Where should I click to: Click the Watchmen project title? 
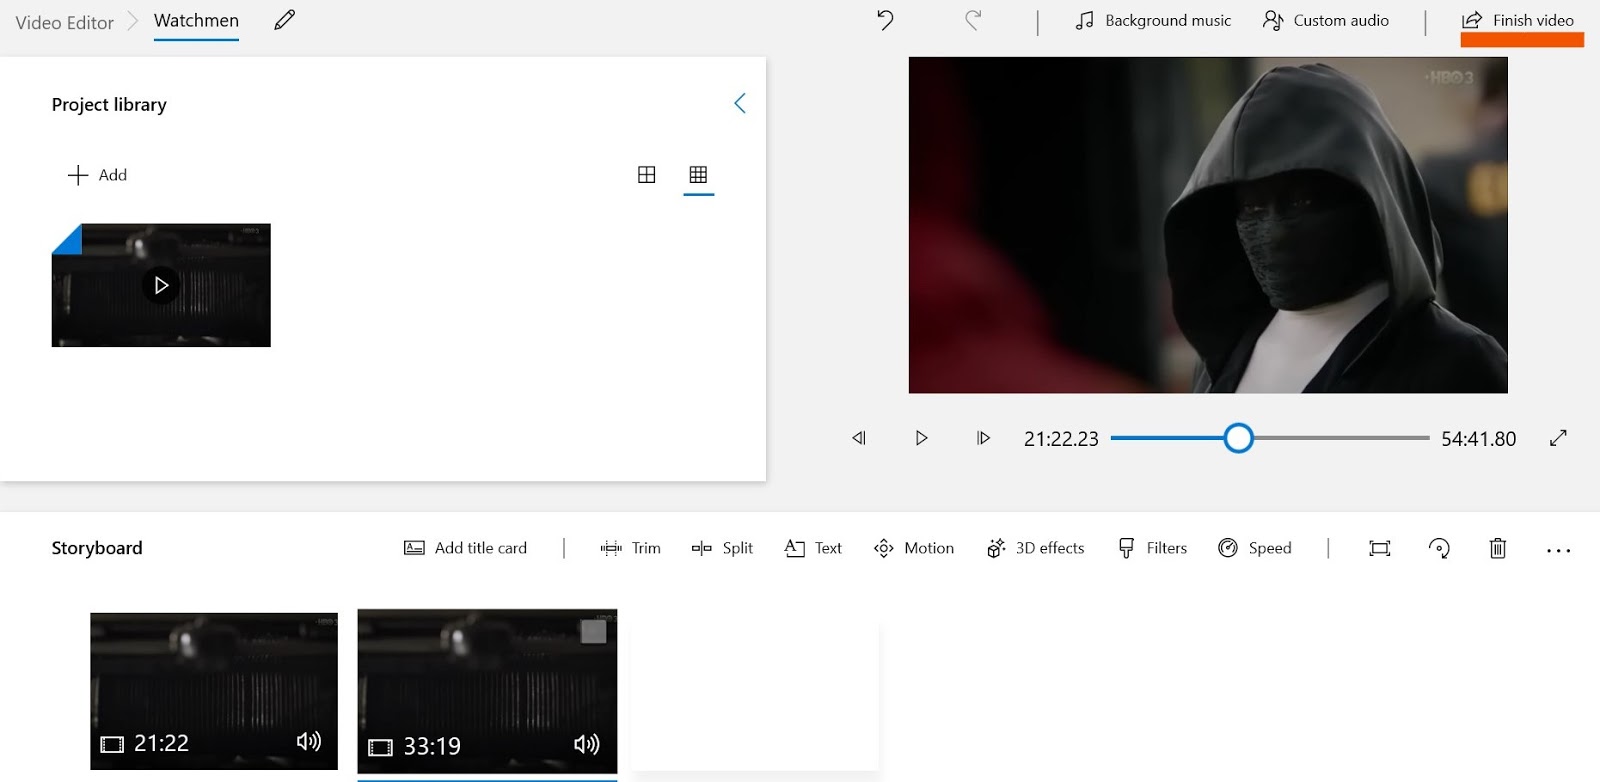click(196, 21)
